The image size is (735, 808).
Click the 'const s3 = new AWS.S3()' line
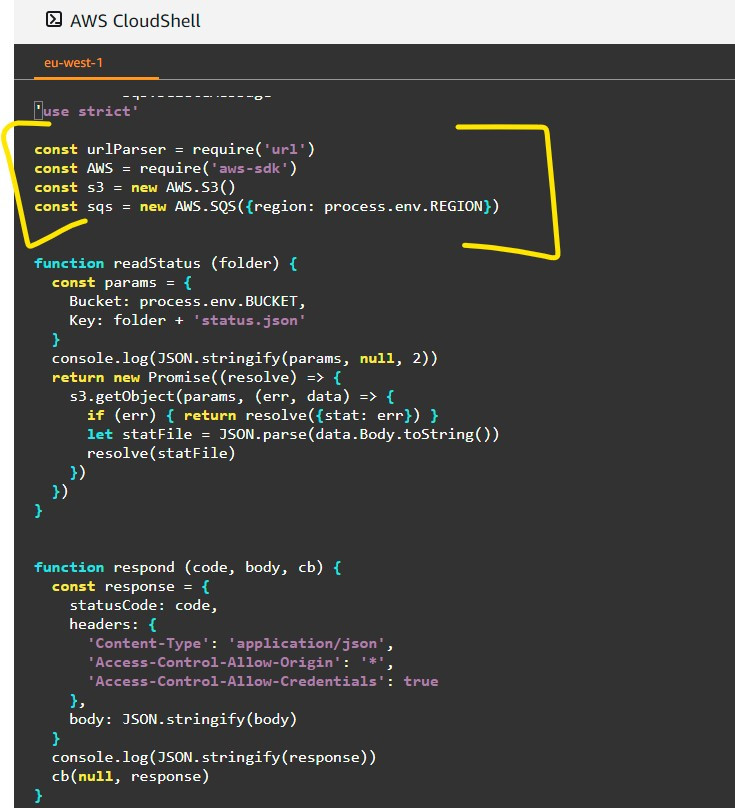(135, 188)
